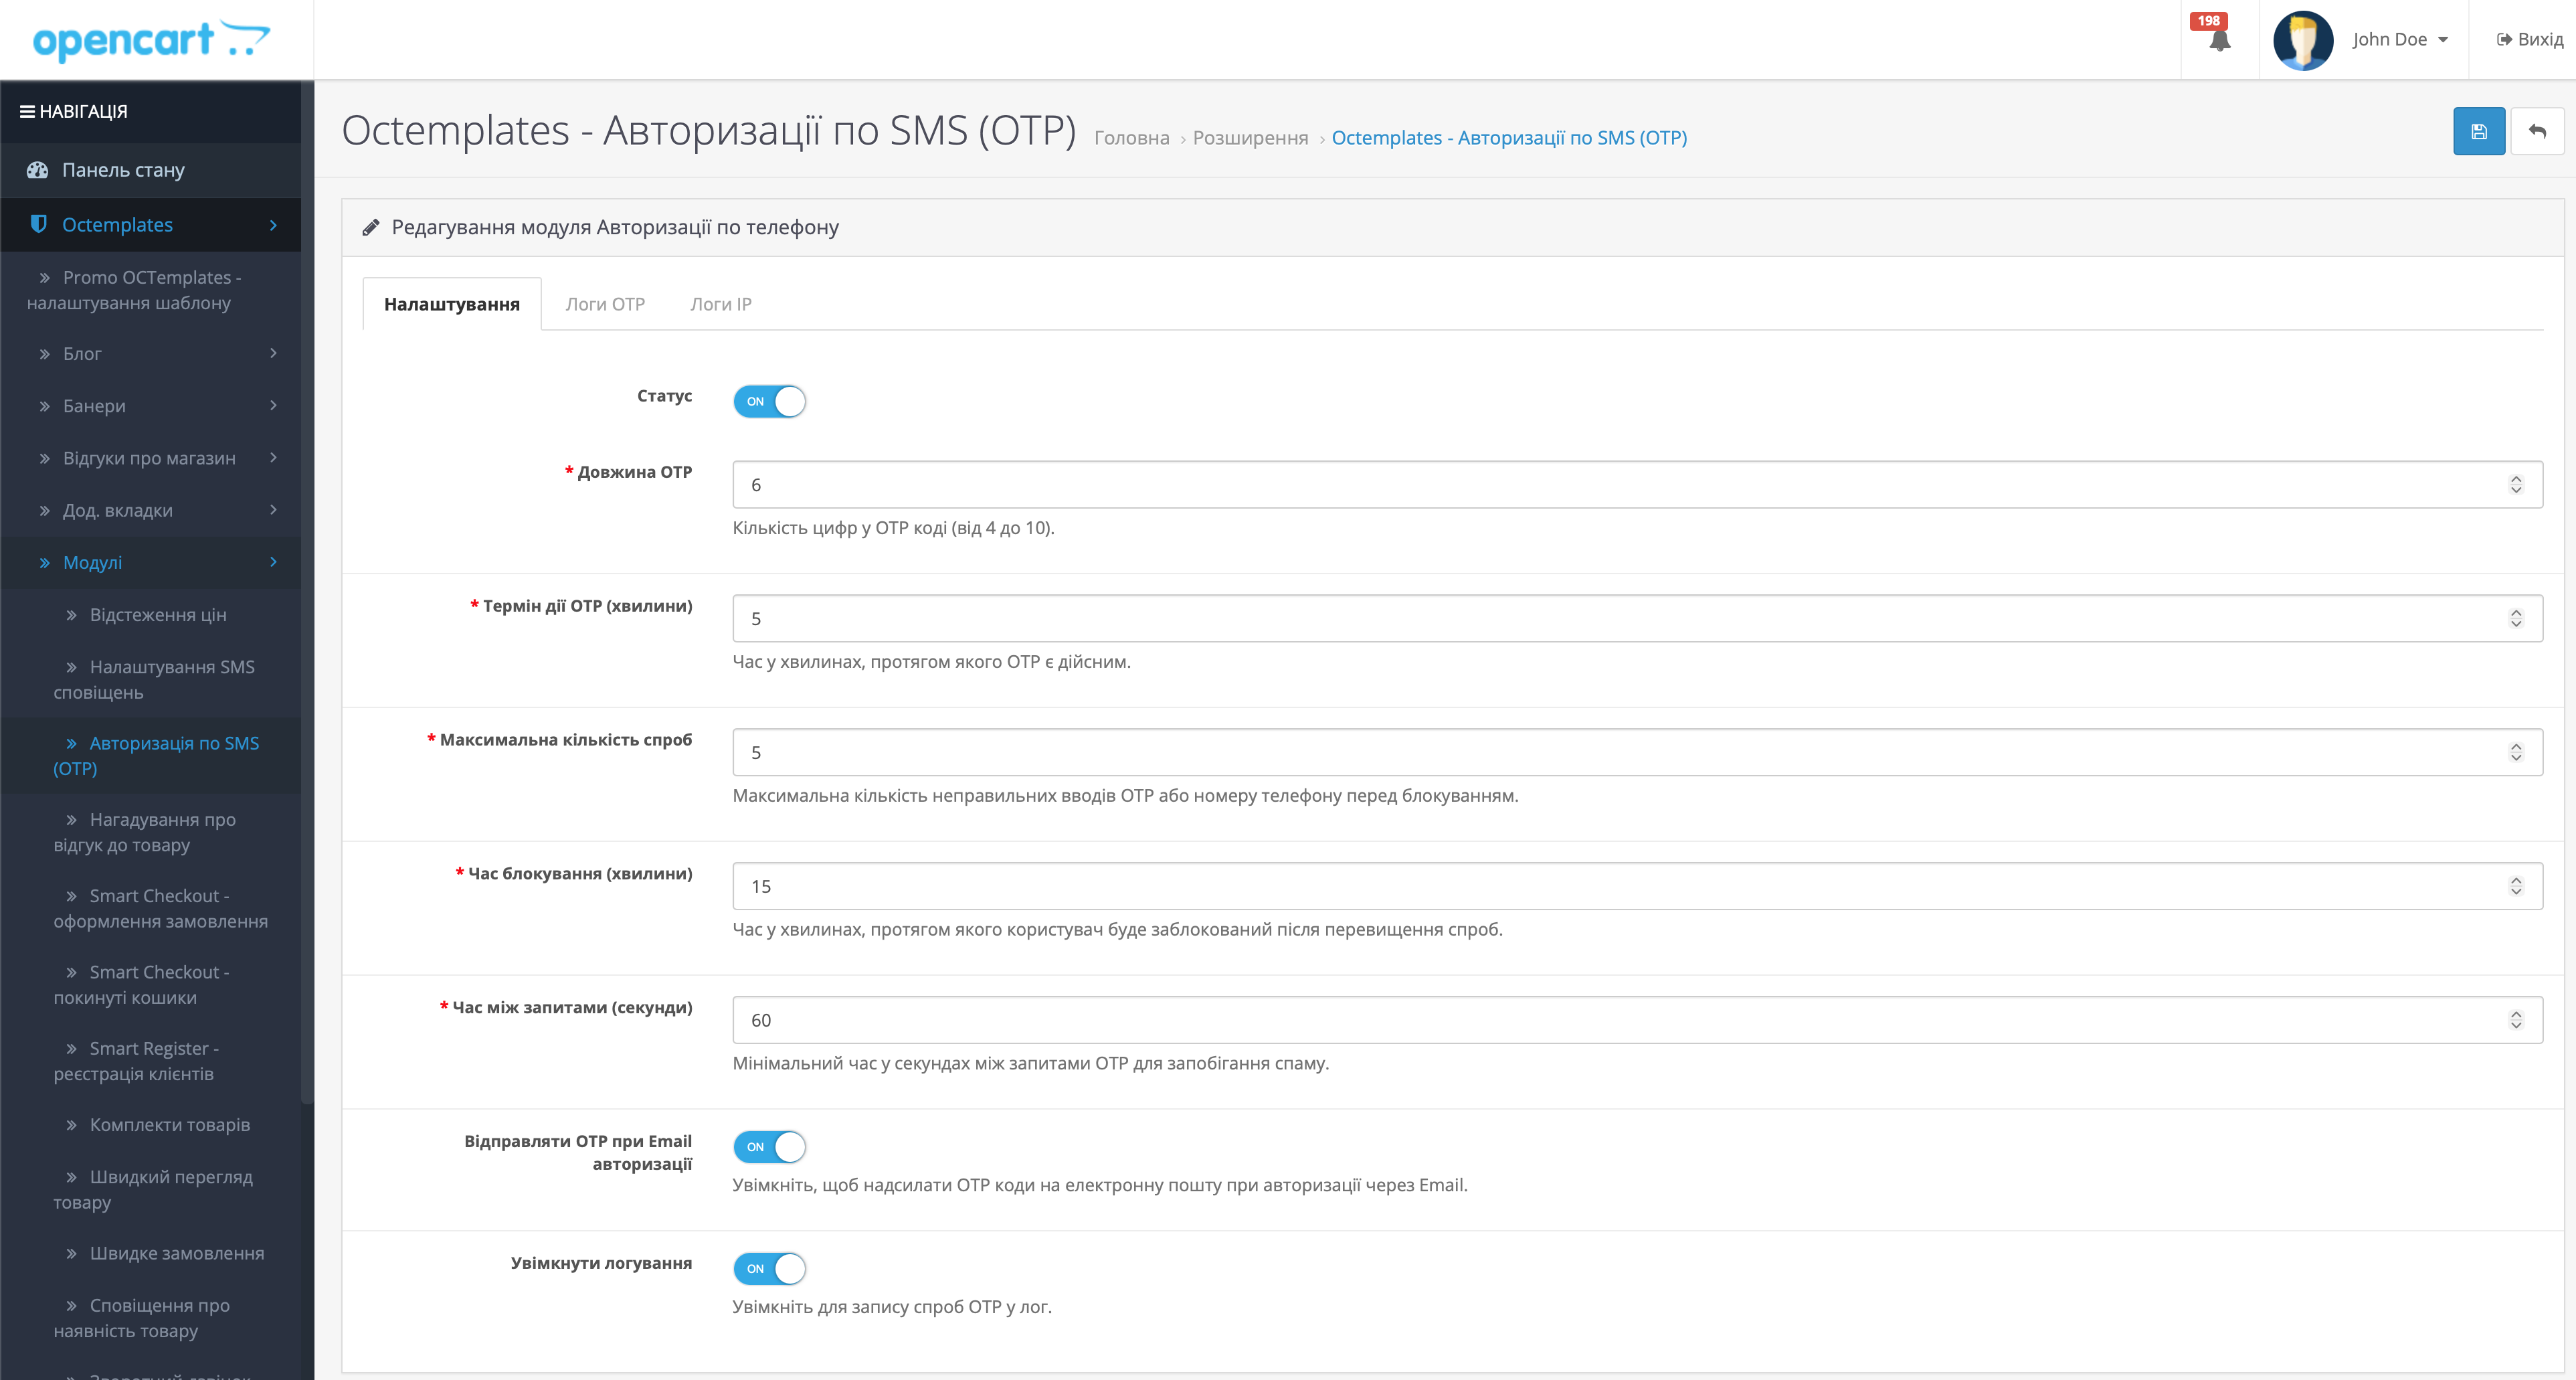Click the John Doe avatar picture
This screenshot has height=1380, width=2576.
click(2302, 40)
